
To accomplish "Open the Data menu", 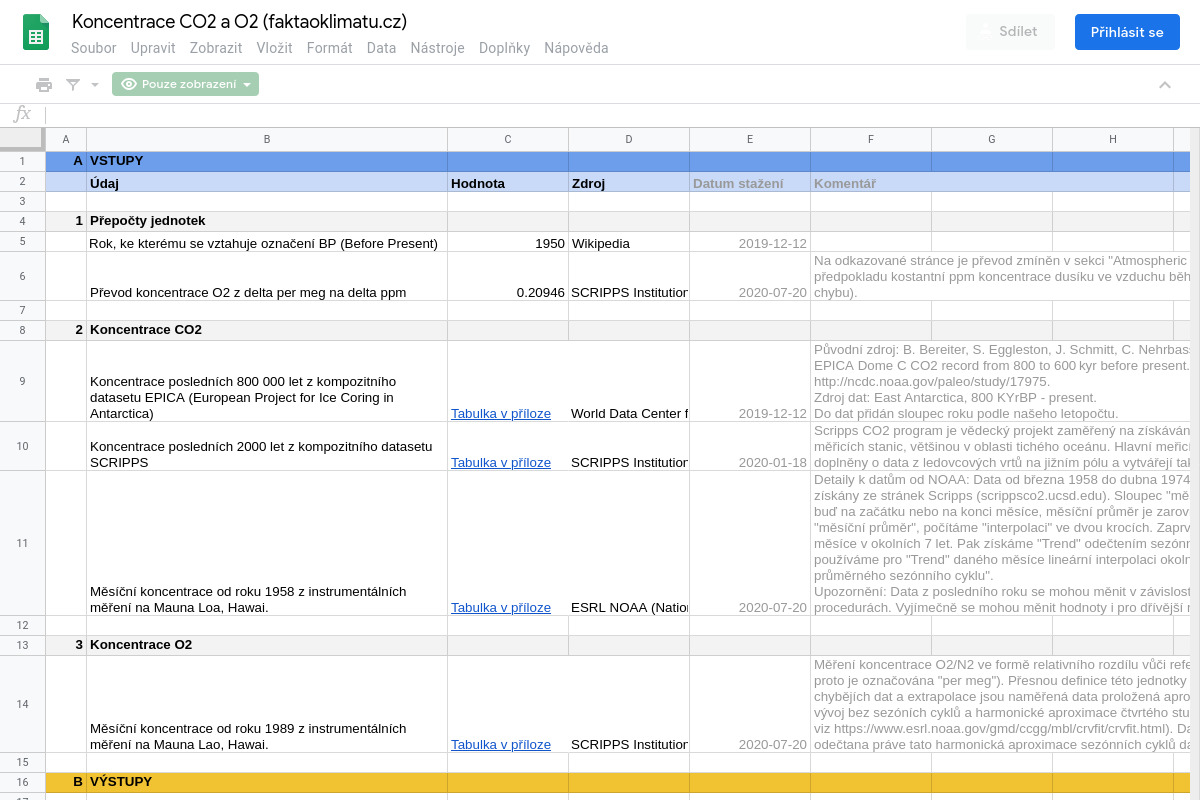I will pos(381,48).
